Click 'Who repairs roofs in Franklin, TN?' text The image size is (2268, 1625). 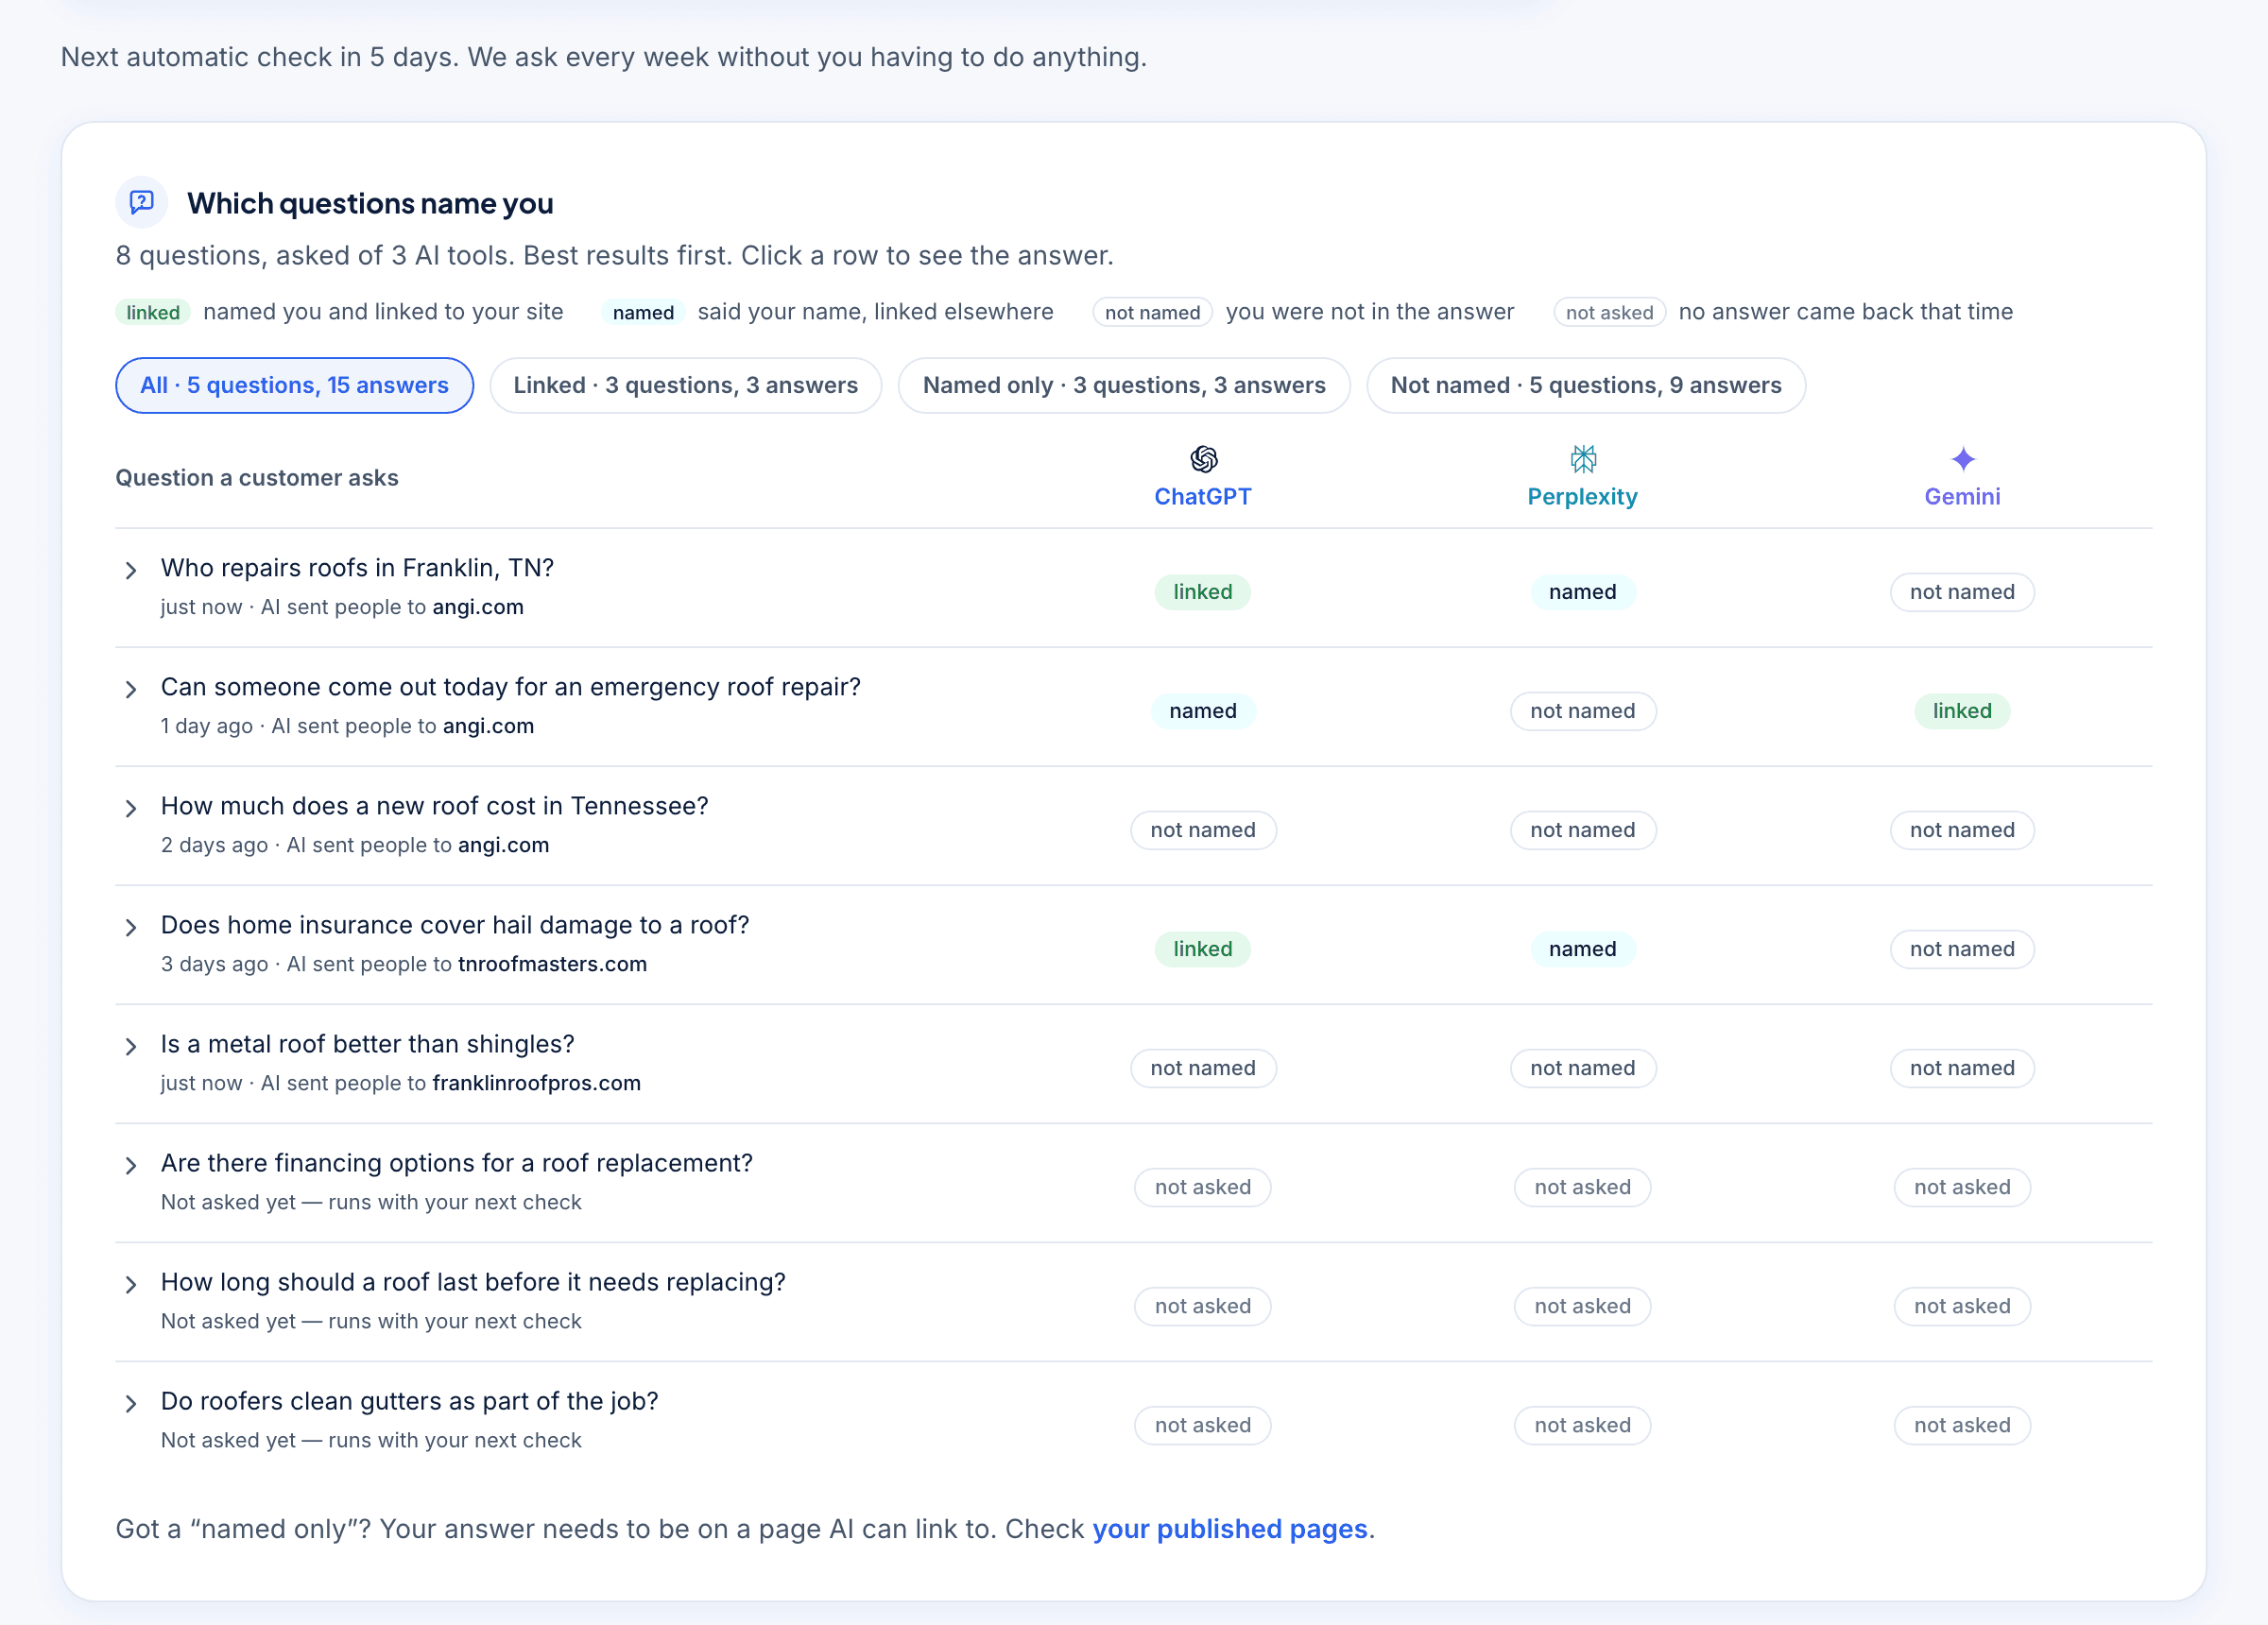[357, 568]
